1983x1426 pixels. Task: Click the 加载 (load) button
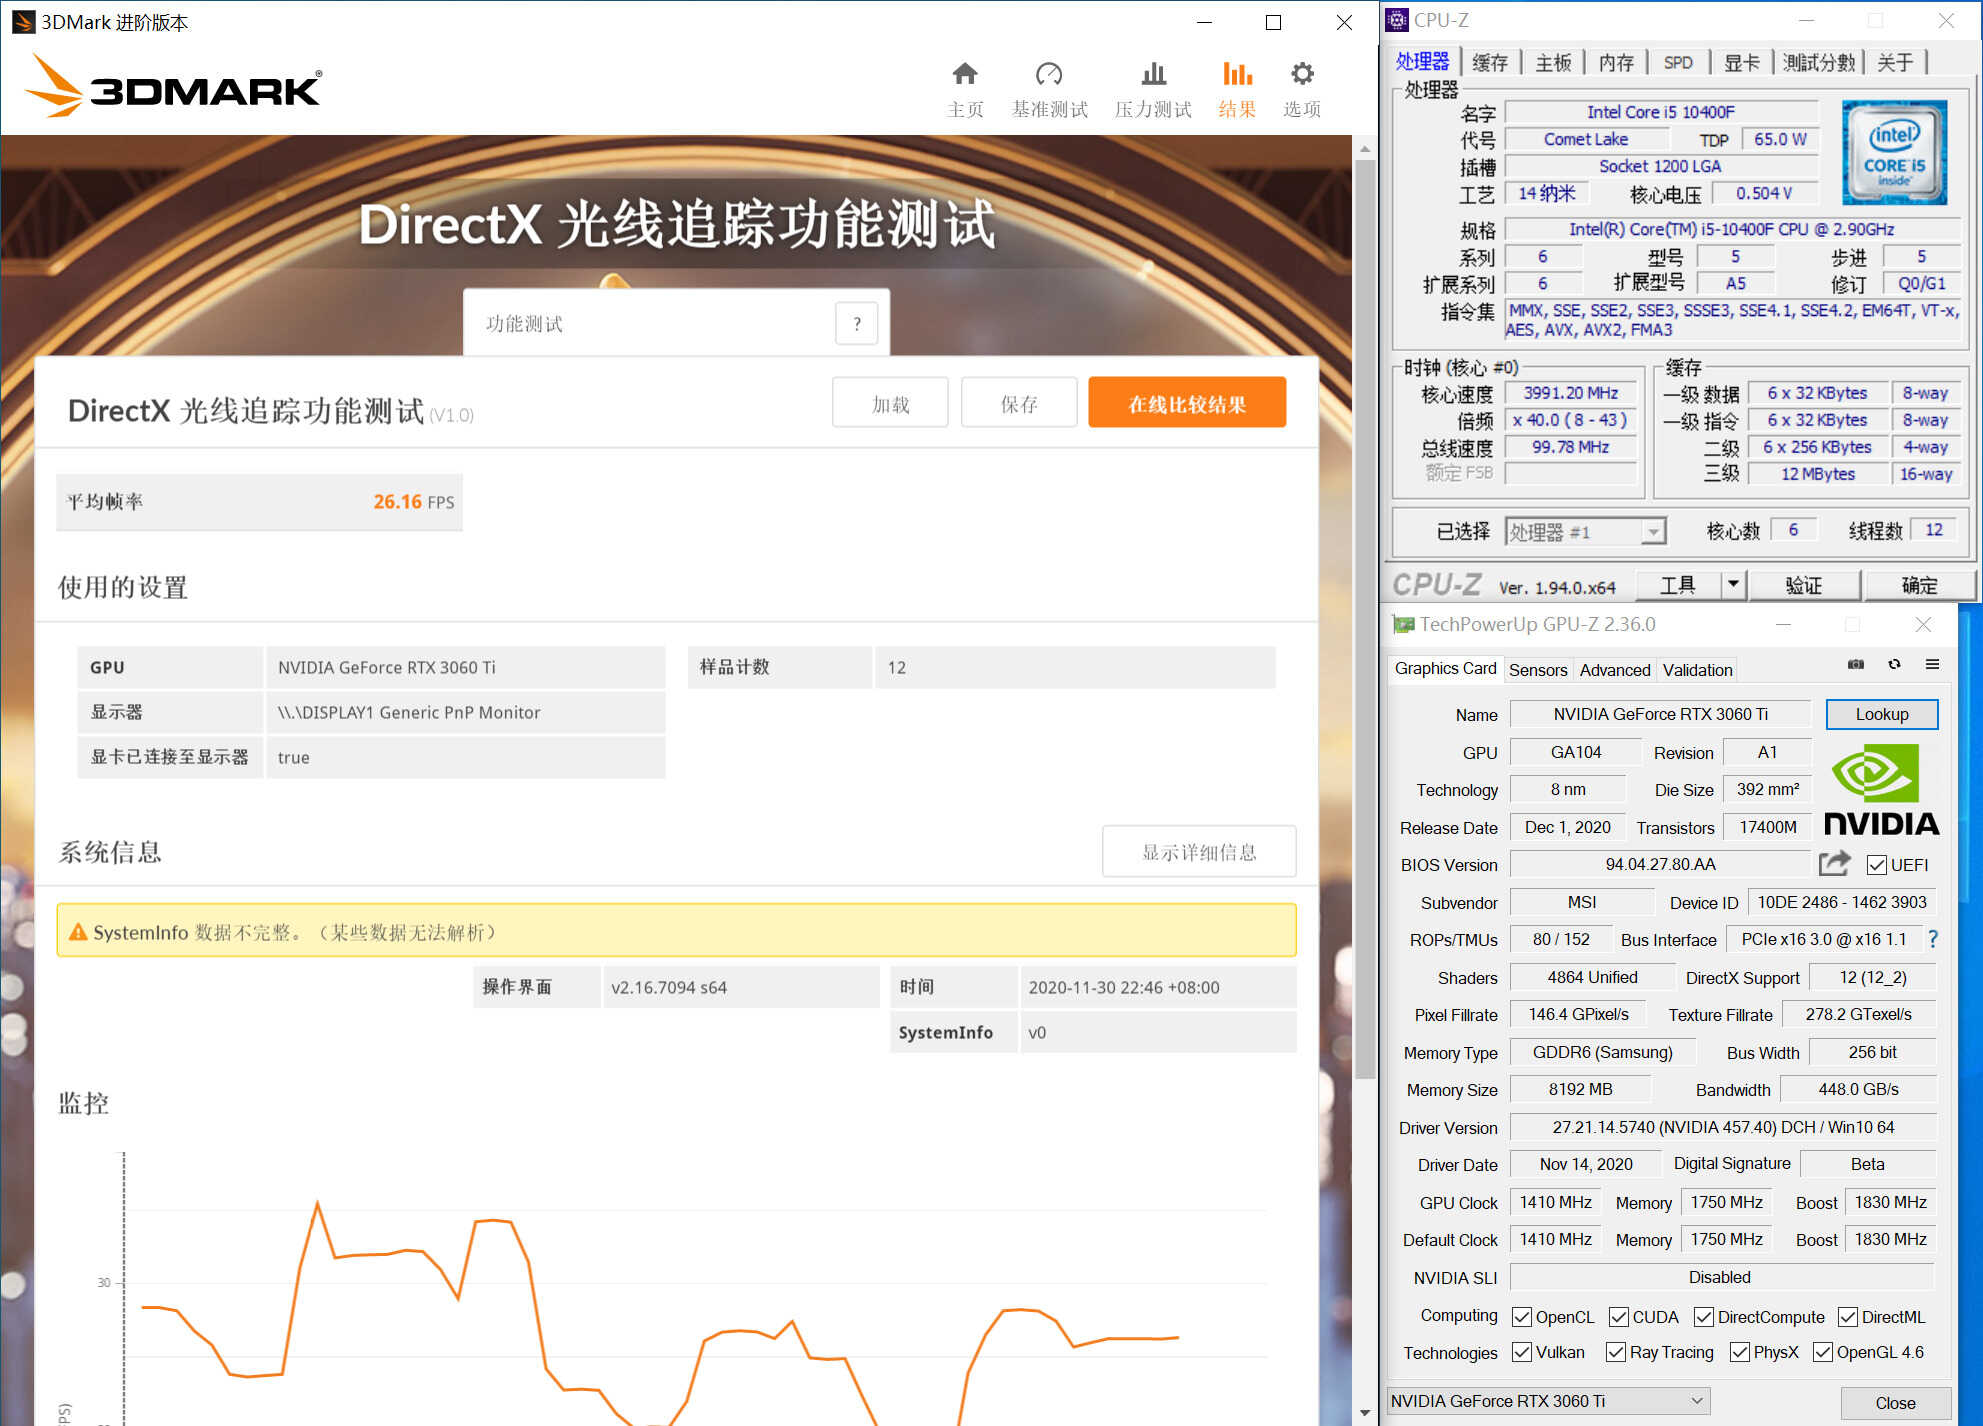tap(890, 403)
